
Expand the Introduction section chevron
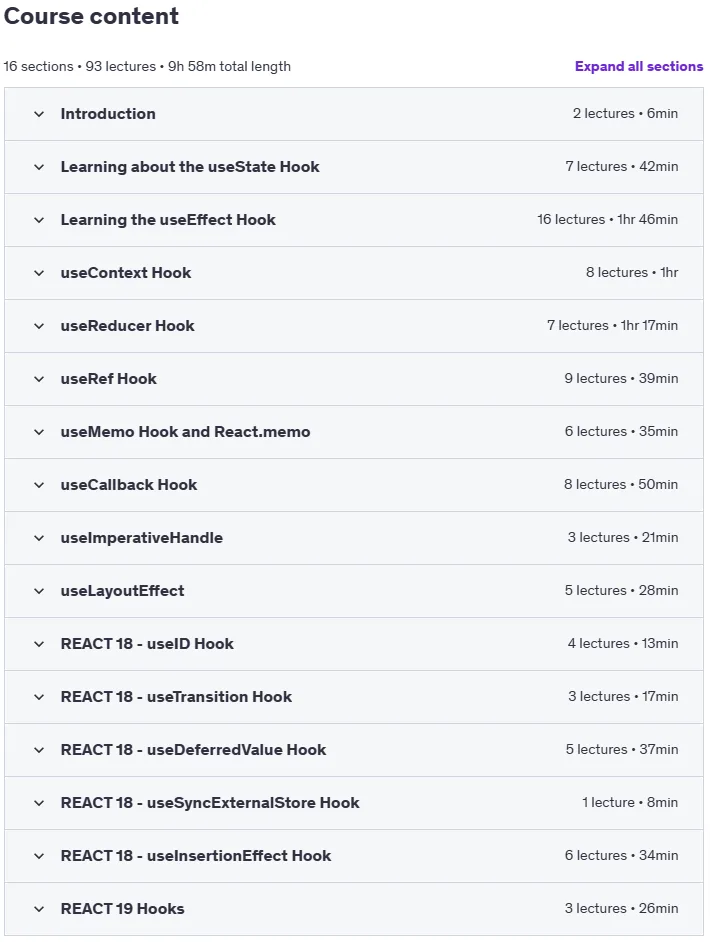pos(39,114)
